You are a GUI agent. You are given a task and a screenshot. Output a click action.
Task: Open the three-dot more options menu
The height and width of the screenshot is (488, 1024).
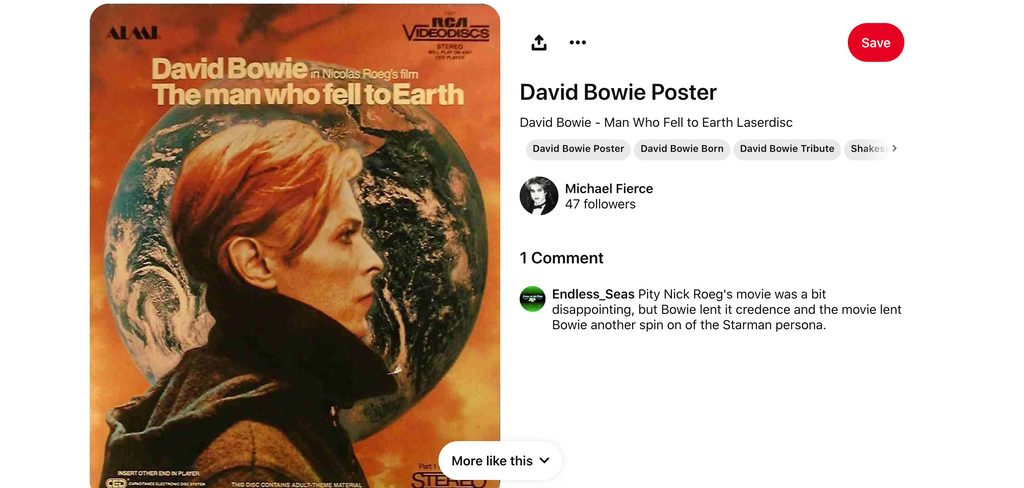(577, 42)
